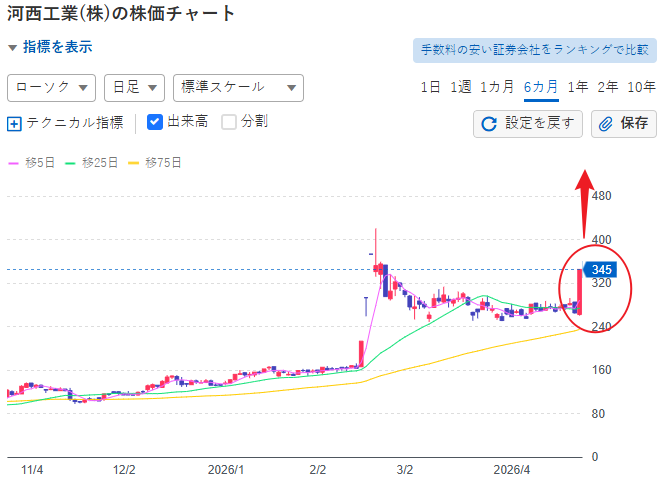Expand the 指標を表示 disclosure triangle

[13, 48]
